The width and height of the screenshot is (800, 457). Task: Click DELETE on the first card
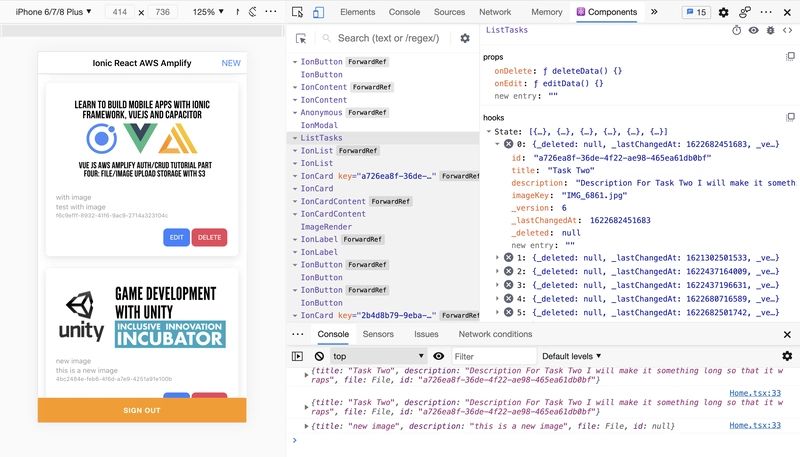click(x=209, y=237)
